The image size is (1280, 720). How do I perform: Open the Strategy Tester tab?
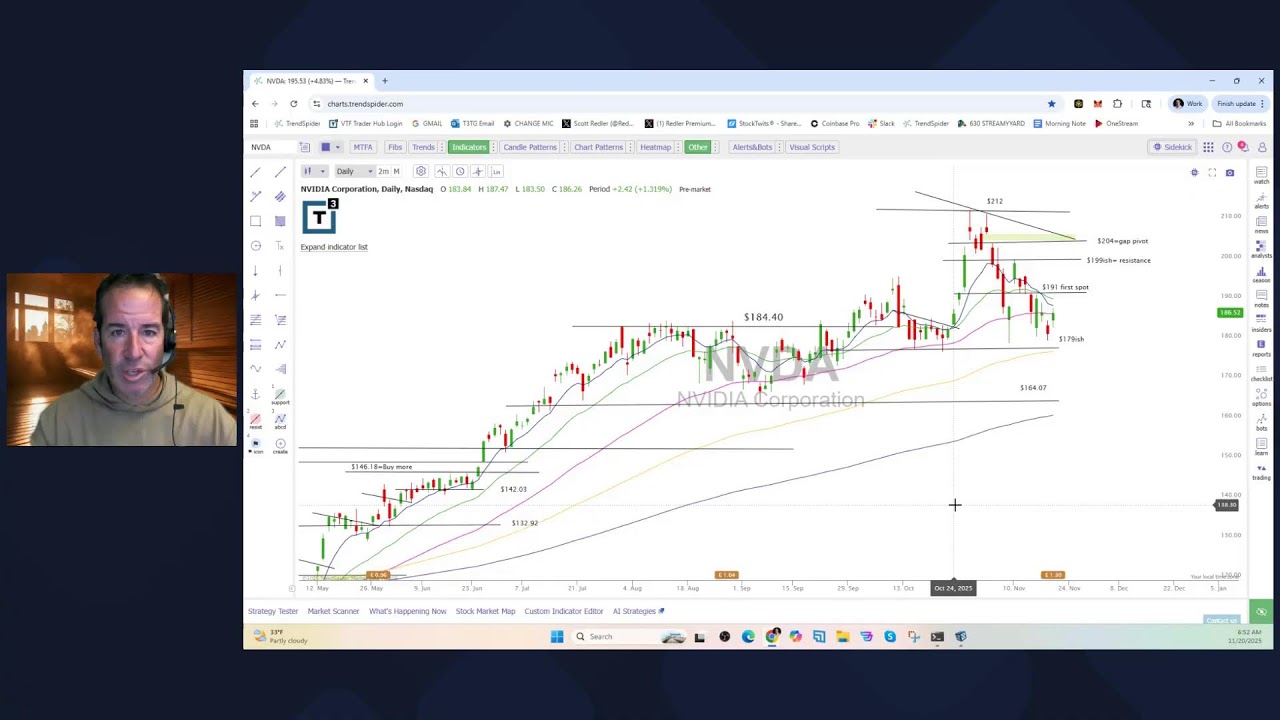click(x=273, y=611)
